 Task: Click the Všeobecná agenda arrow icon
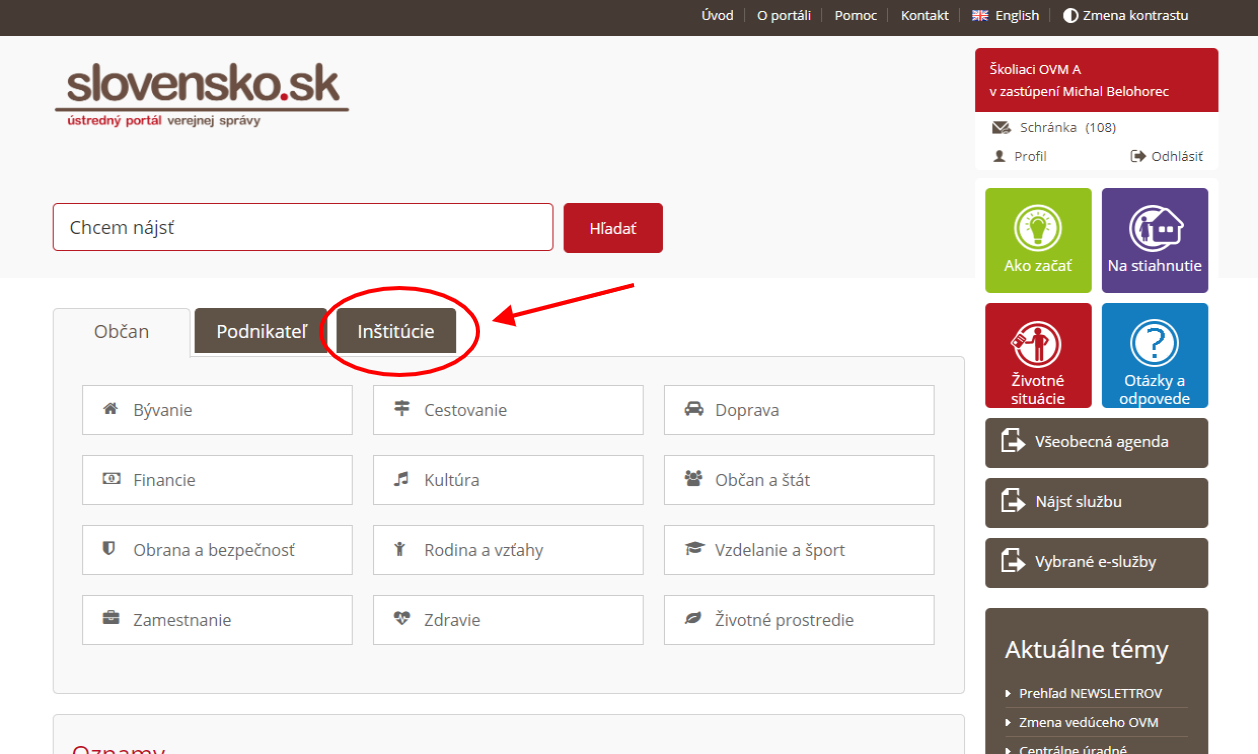tap(1013, 442)
